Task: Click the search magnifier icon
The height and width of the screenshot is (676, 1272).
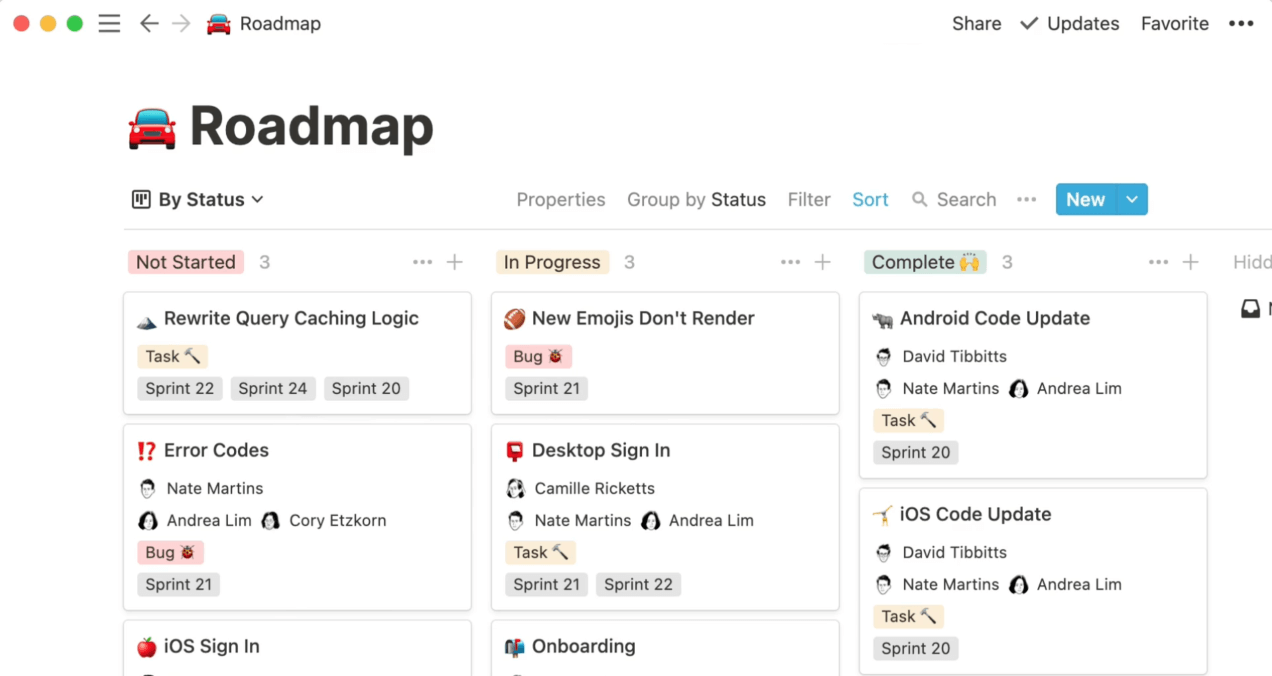Action: click(920, 200)
